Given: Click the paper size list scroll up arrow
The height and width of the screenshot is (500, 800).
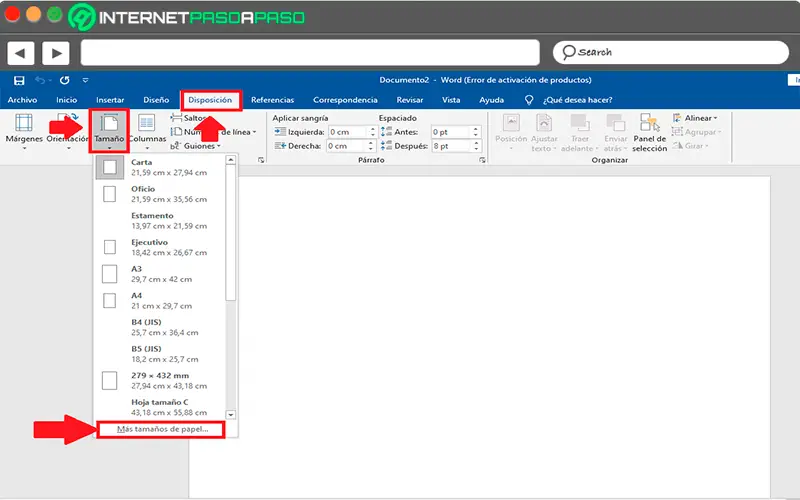Looking at the screenshot, I should tap(231, 160).
